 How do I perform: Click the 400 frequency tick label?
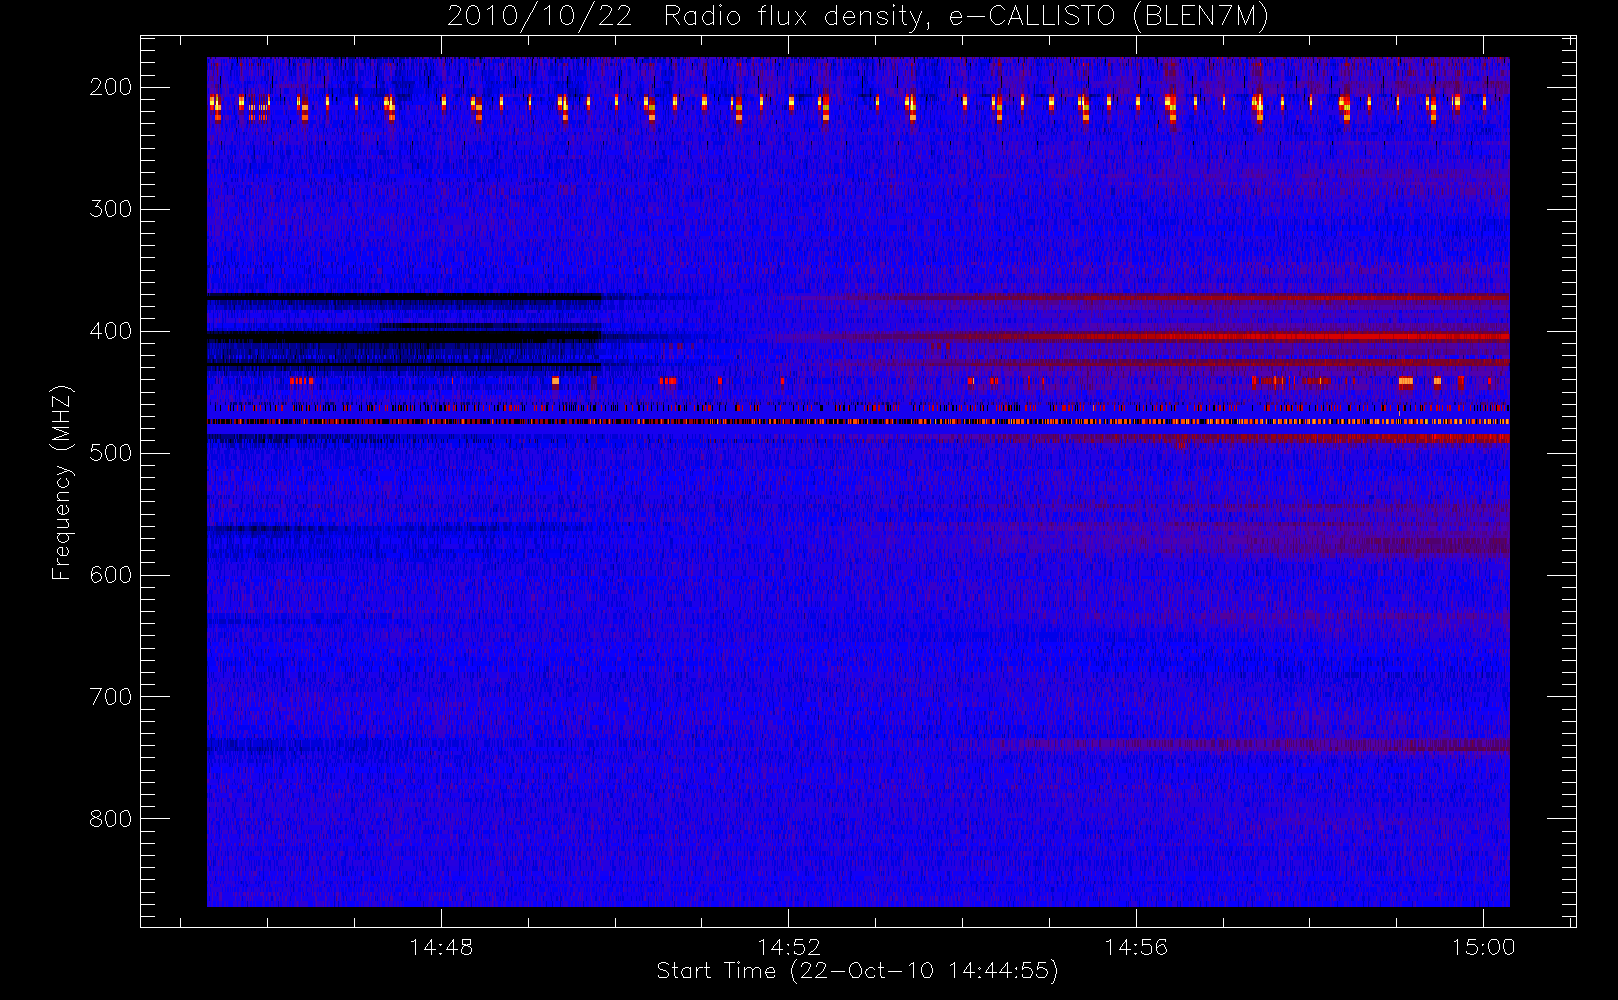pos(111,331)
